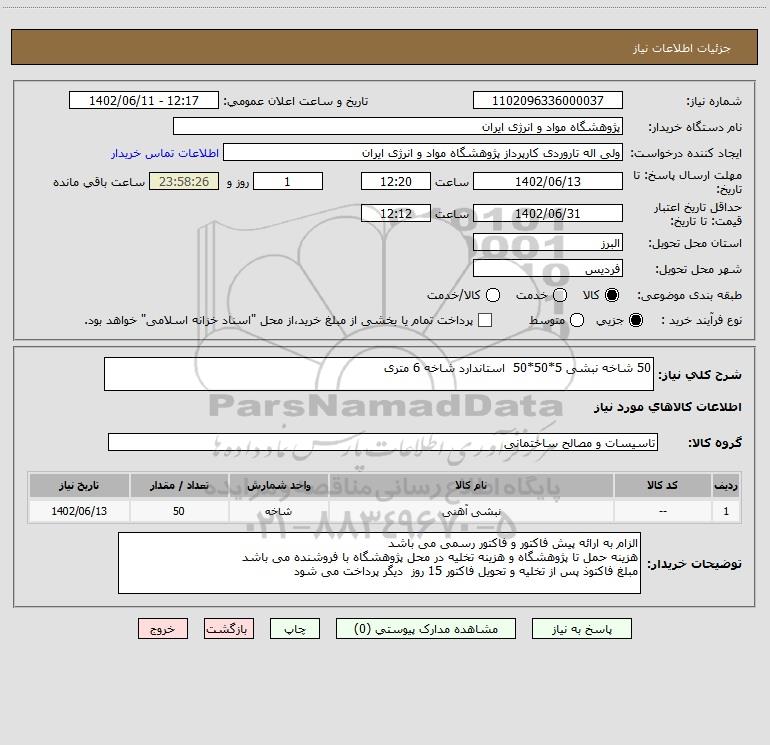Click the buyer name field پژوهشگاه مواد و انرژی ایران
The width and height of the screenshot is (770, 745).
coord(398,126)
